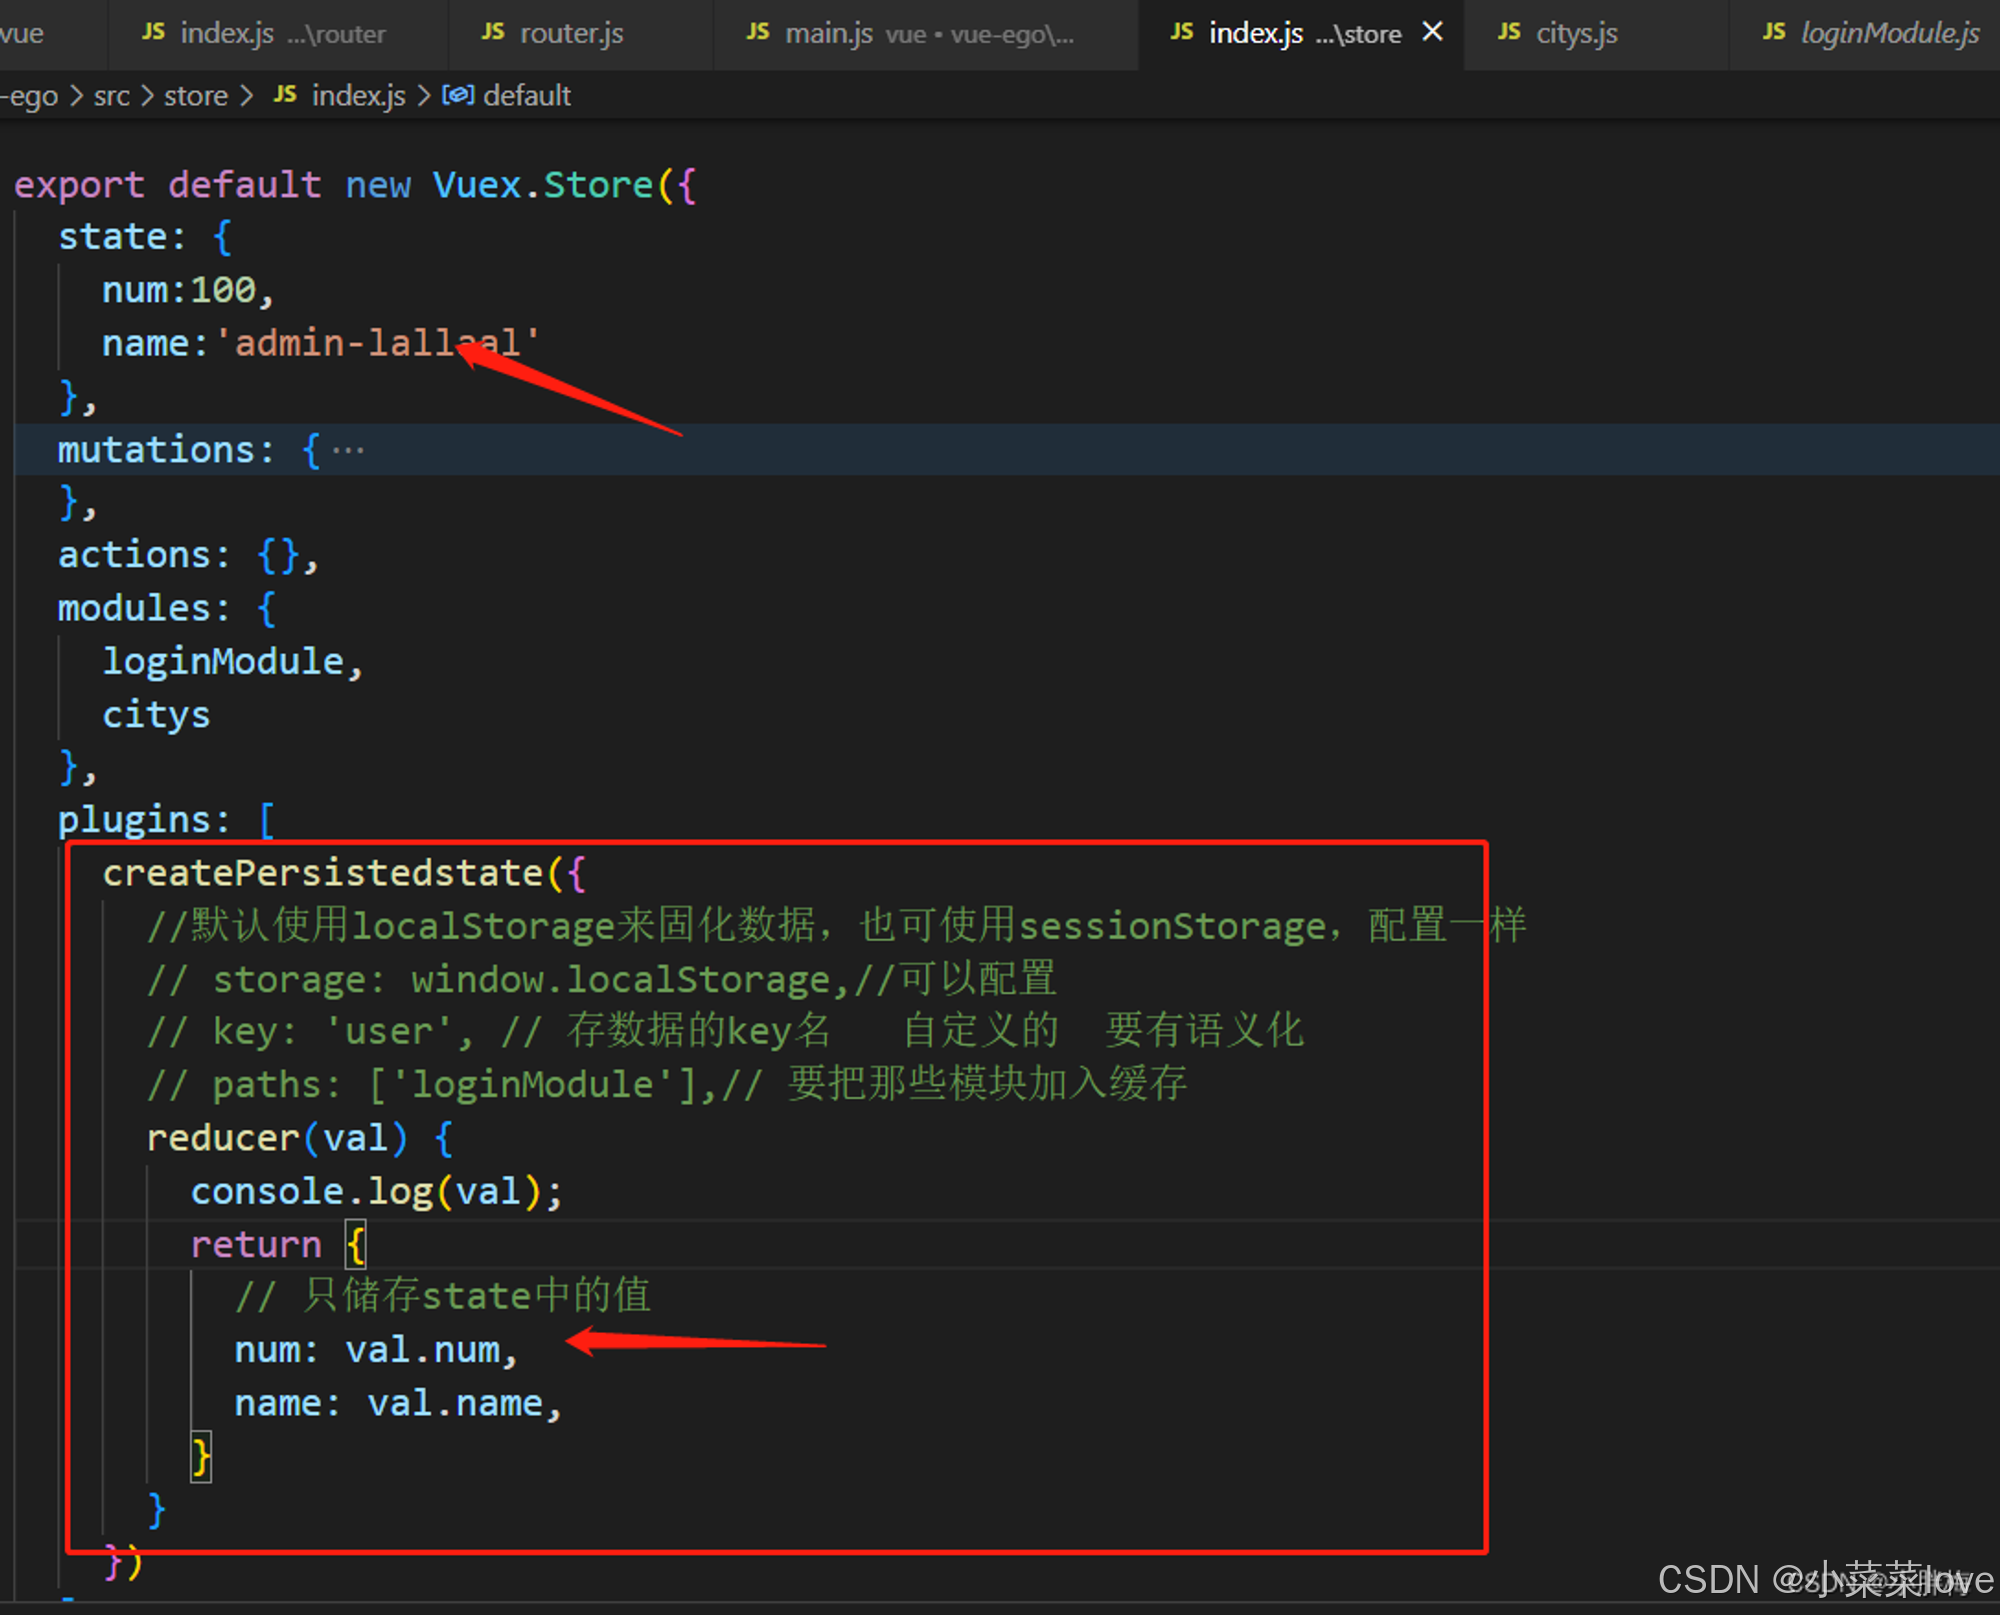2000x1615 pixels.
Task: Switch to the citys.js tab
Action: click(x=1575, y=34)
